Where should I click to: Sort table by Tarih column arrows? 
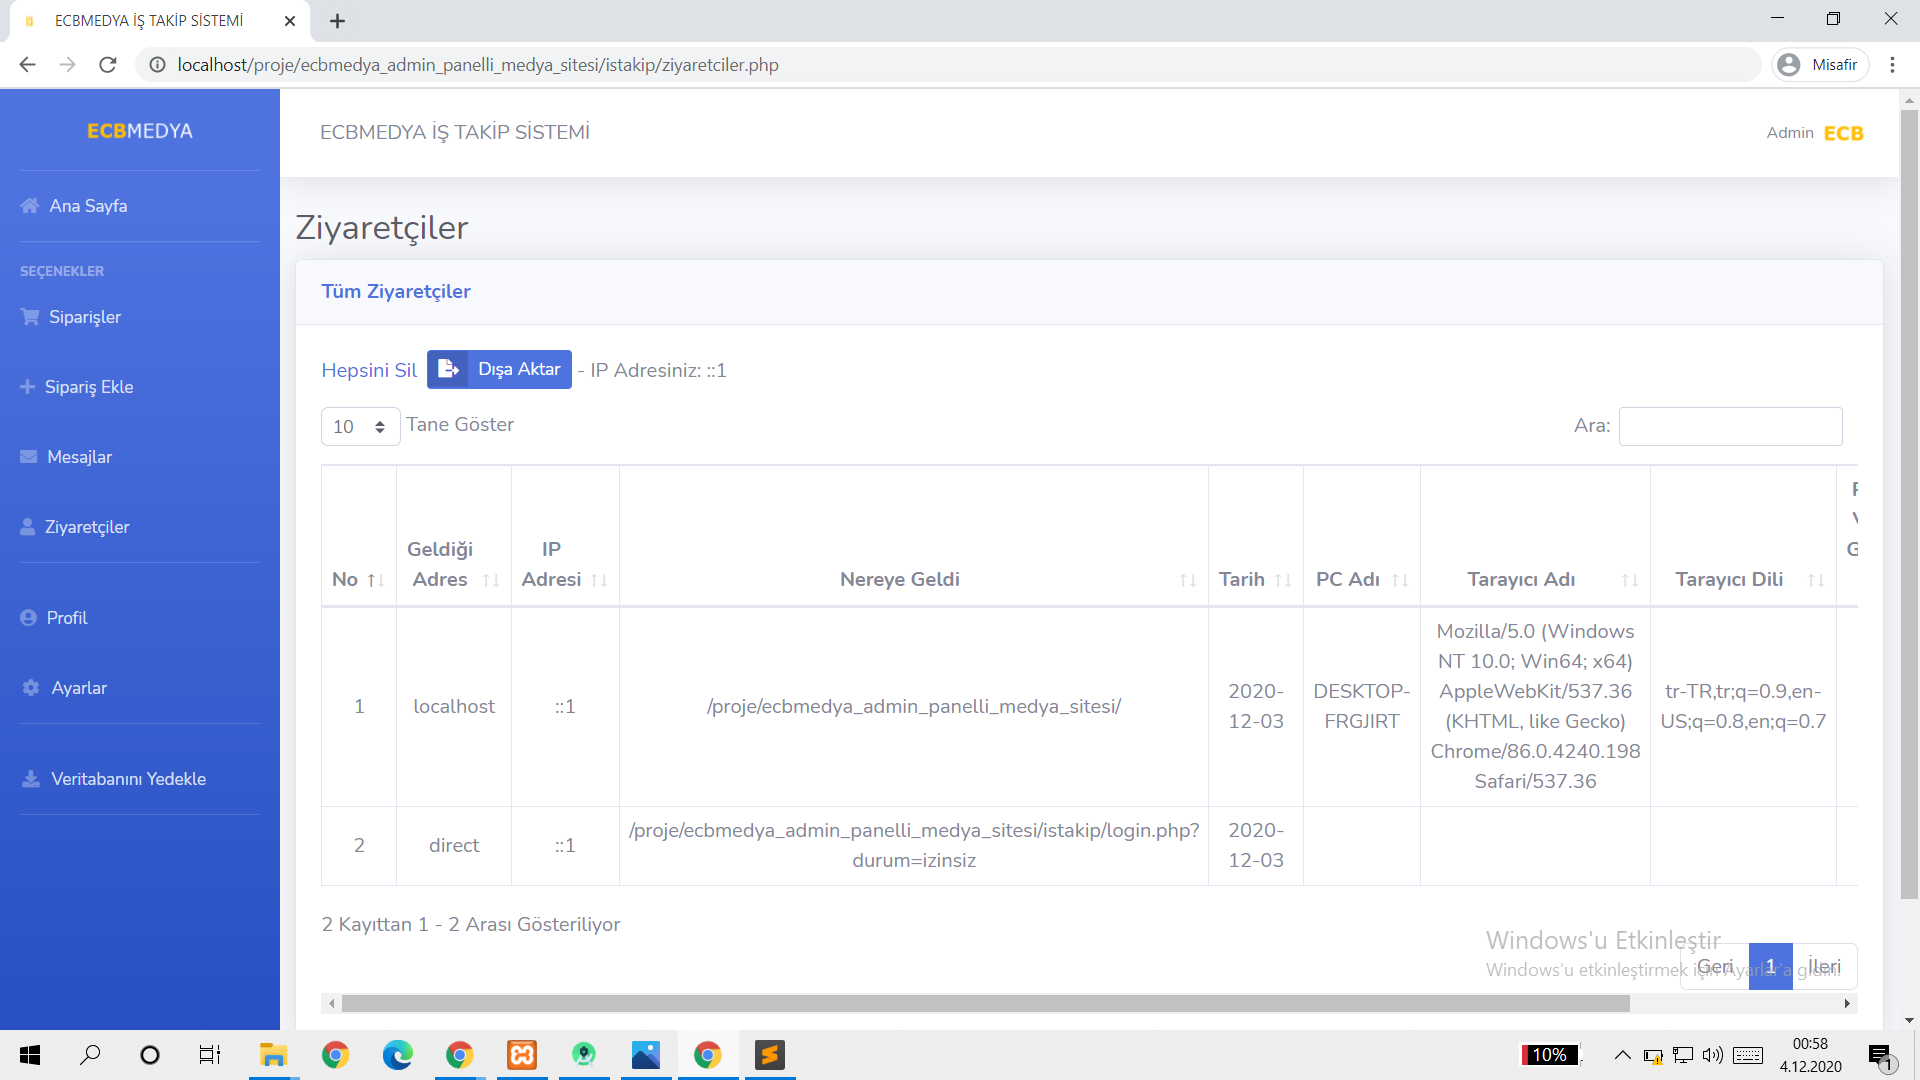point(1283,580)
